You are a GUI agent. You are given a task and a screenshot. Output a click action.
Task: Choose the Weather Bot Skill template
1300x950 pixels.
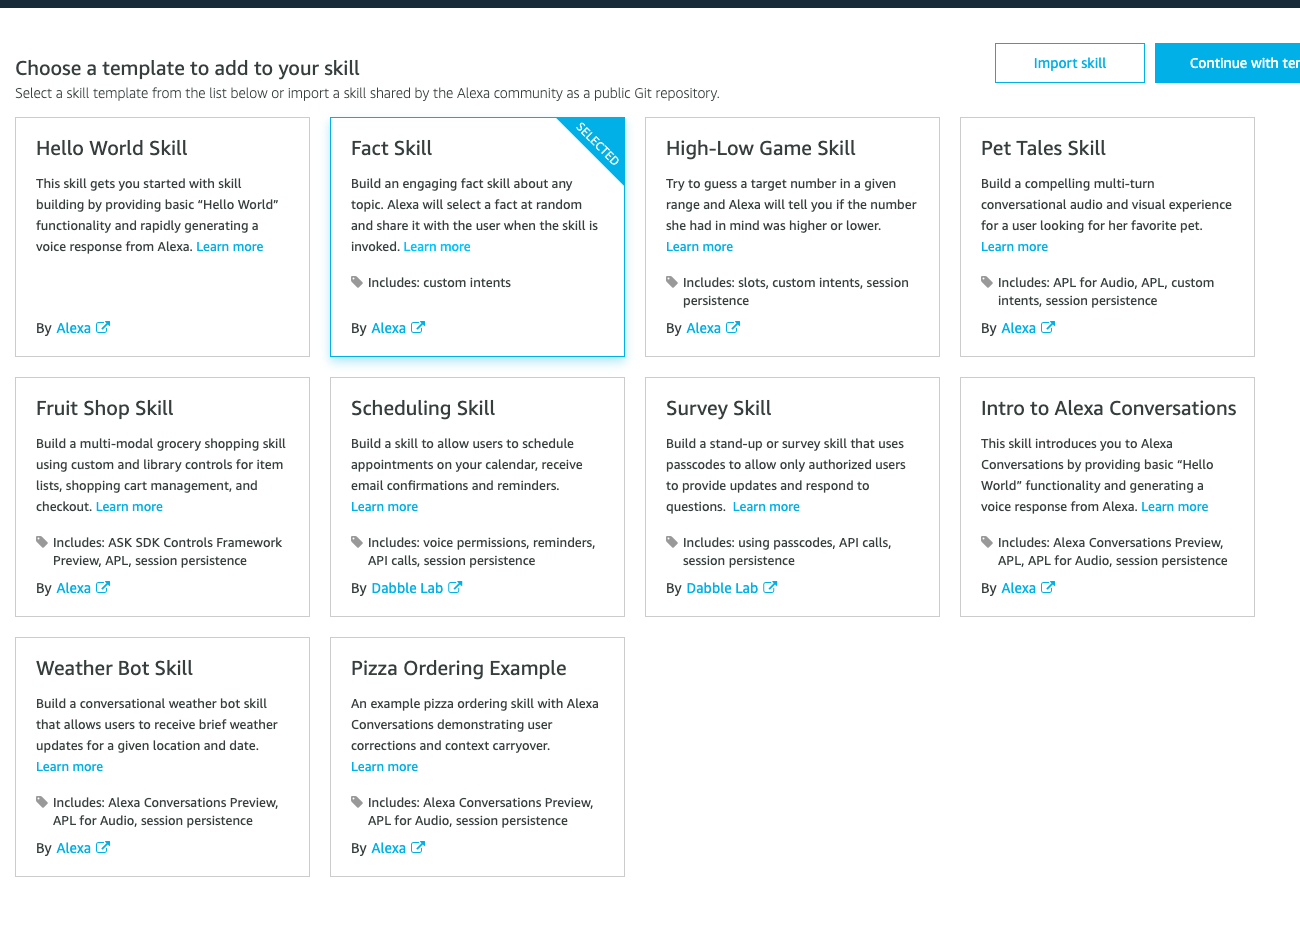point(162,757)
